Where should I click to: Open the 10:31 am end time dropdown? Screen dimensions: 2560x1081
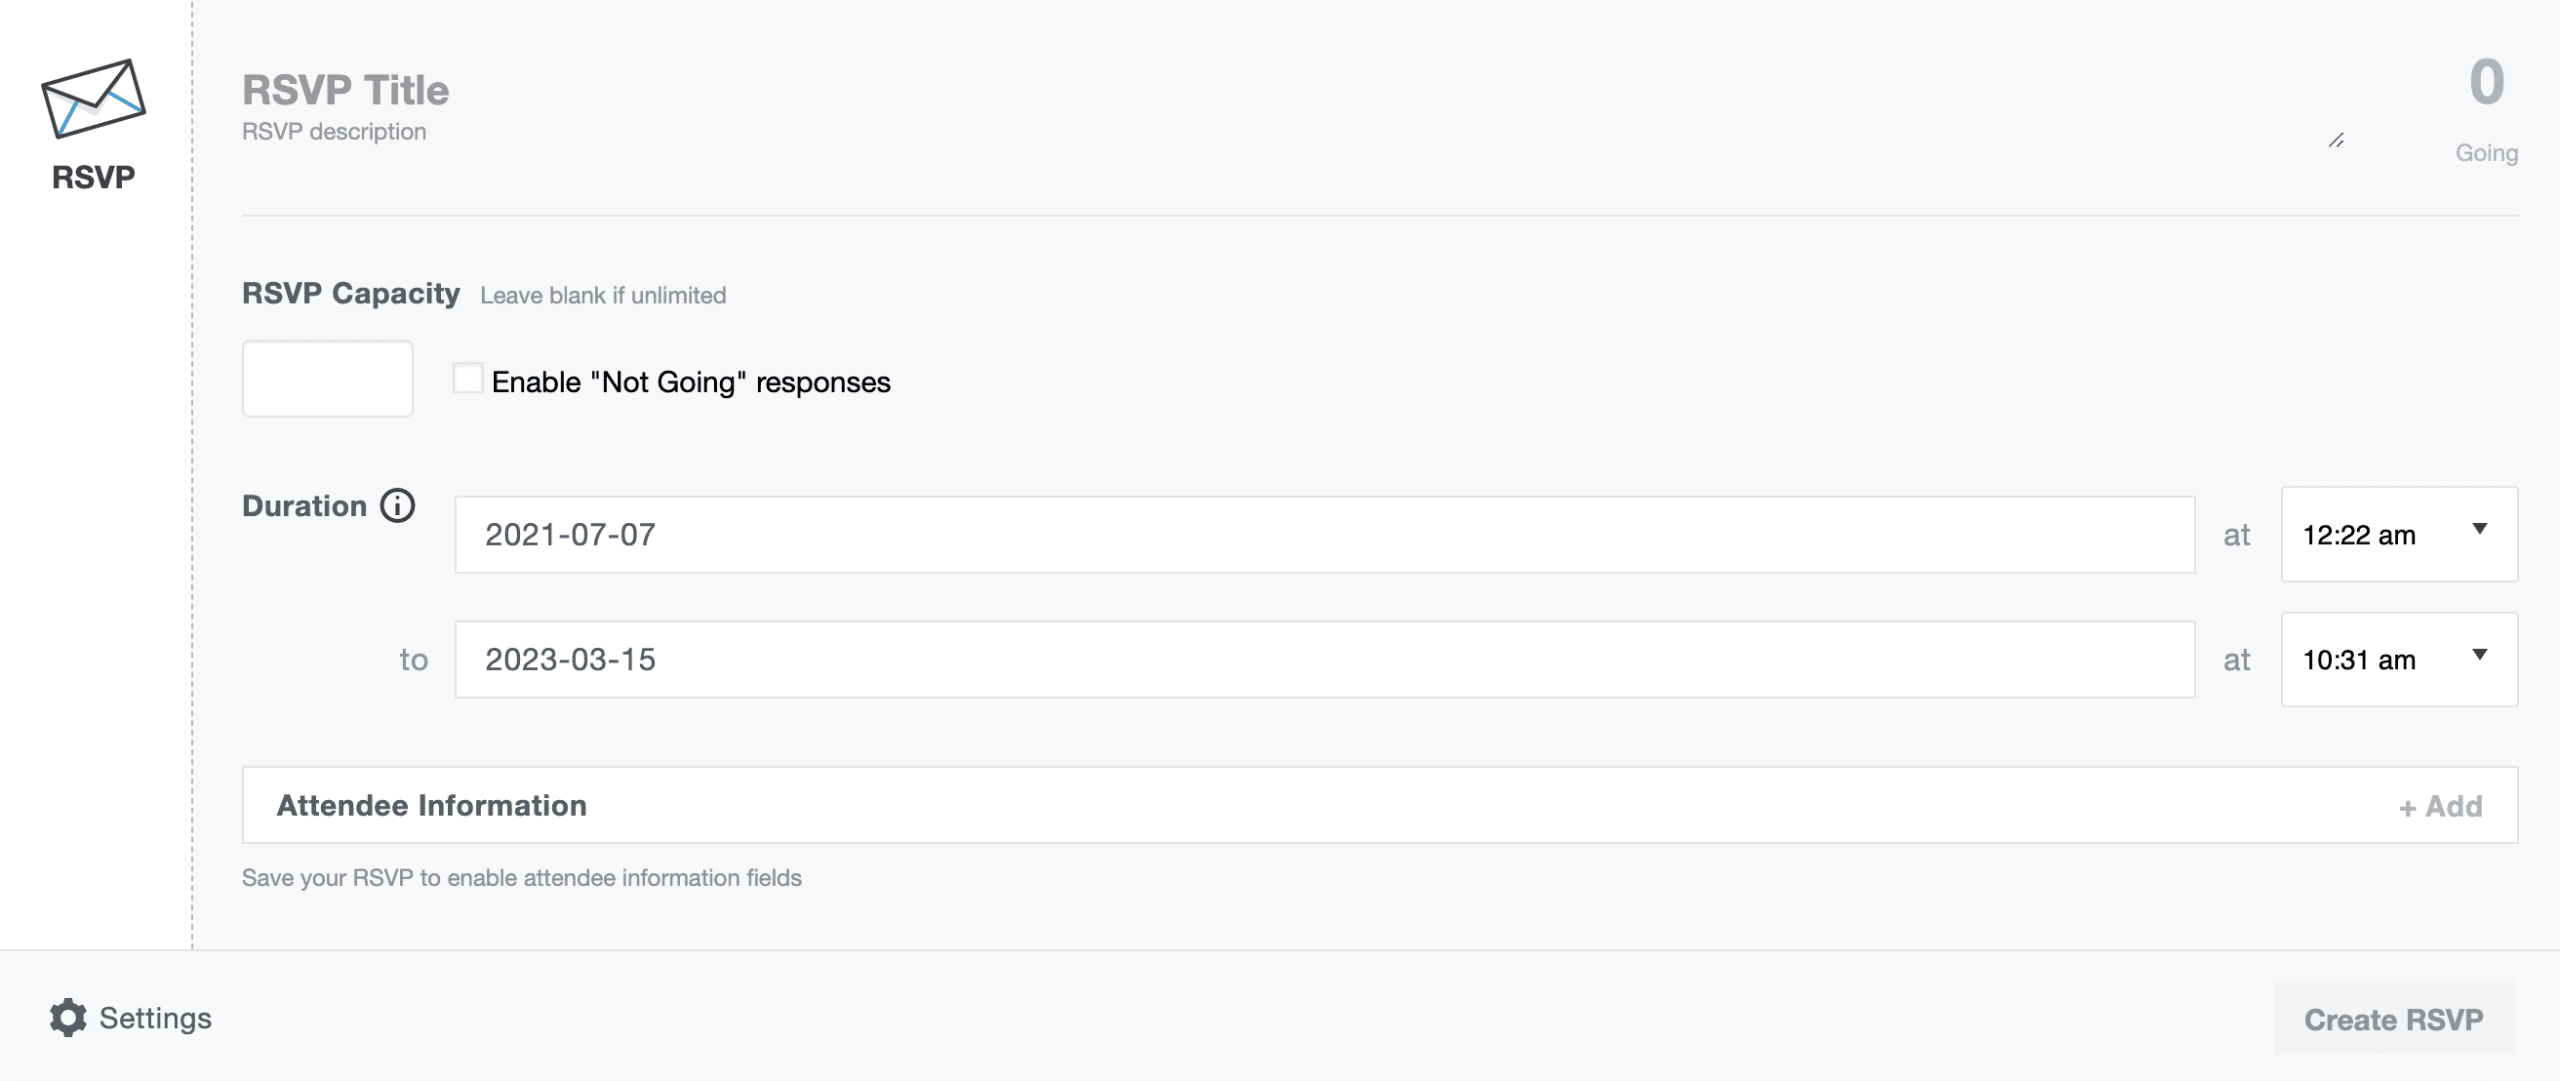(x=2399, y=659)
